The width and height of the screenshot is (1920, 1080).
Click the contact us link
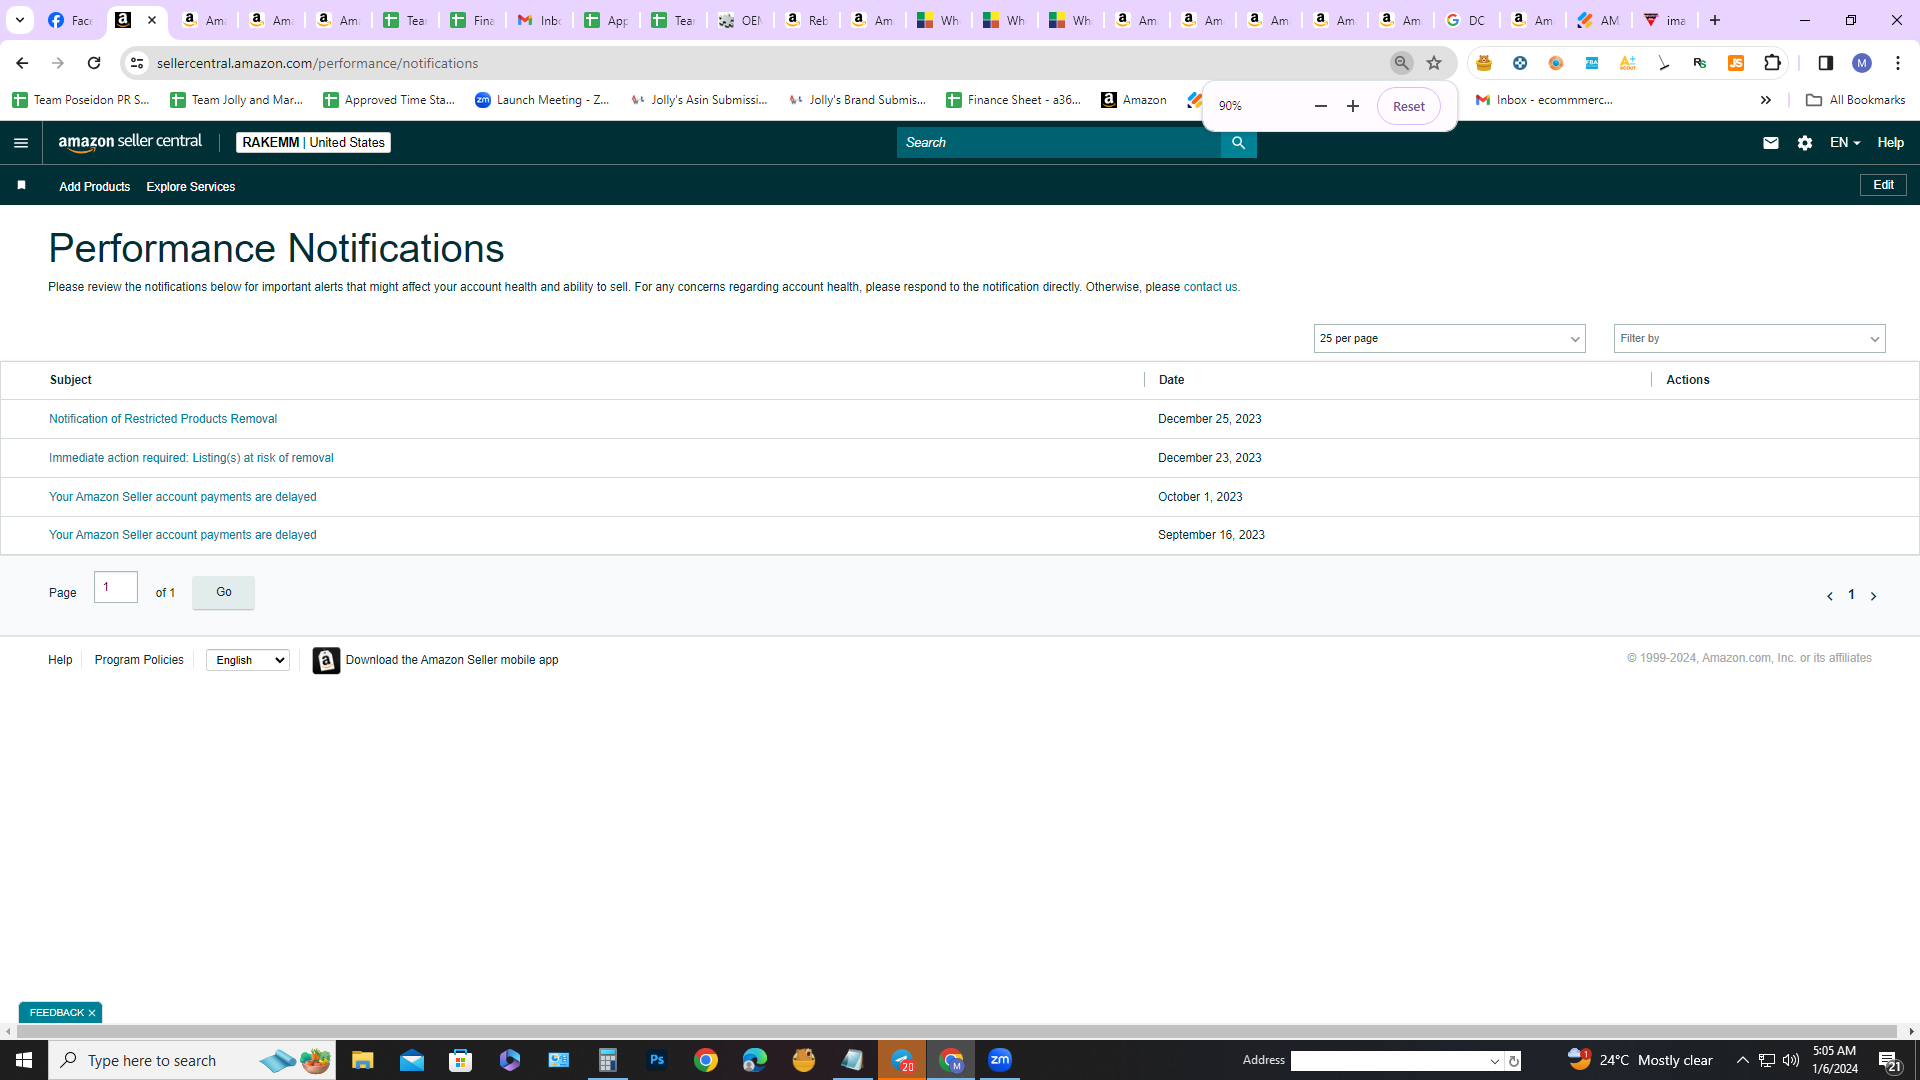(x=1210, y=287)
